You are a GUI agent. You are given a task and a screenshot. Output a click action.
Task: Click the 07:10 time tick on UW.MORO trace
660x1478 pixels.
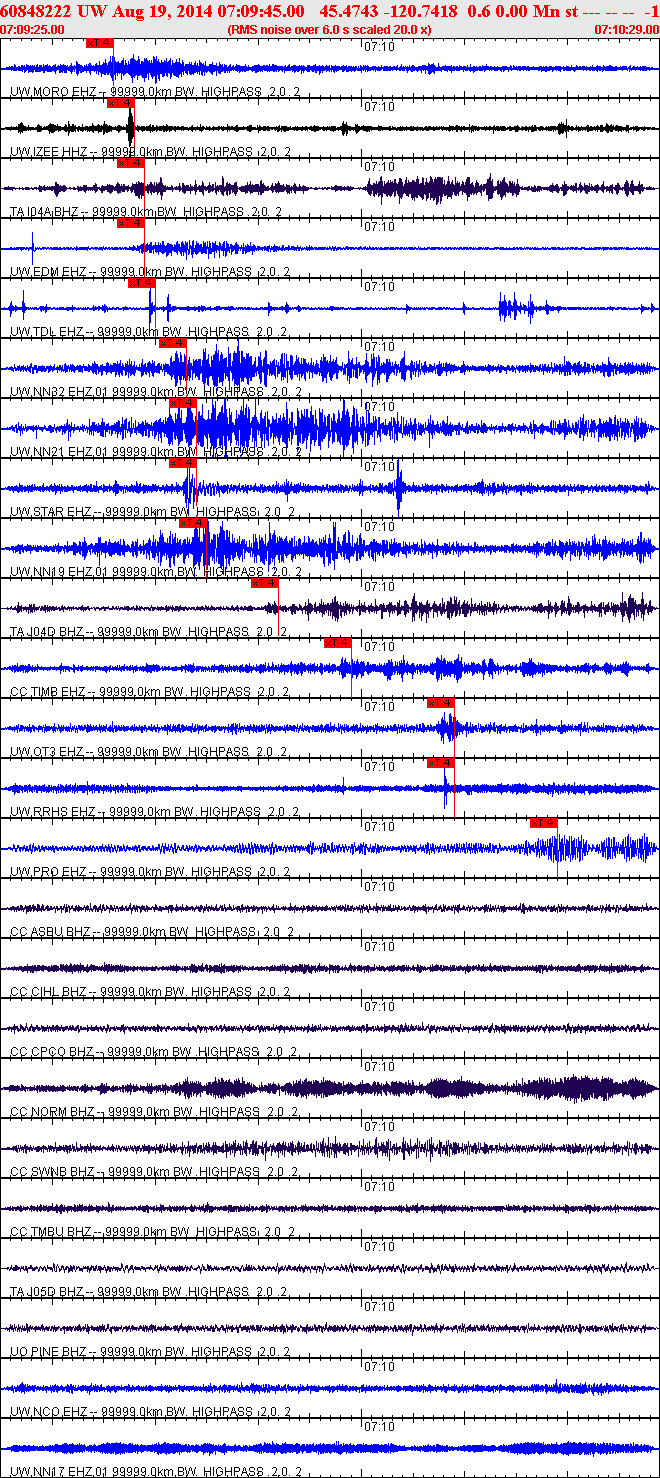pos(379,47)
